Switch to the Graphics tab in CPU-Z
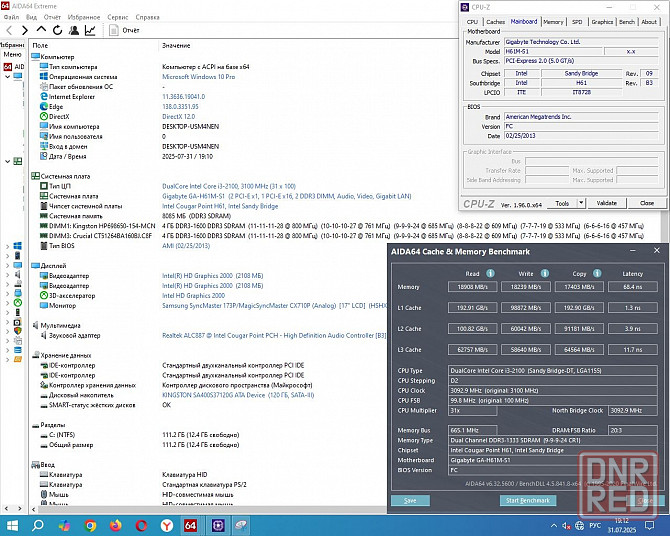This screenshot has width=670, height=536. (x=602, y=22)
